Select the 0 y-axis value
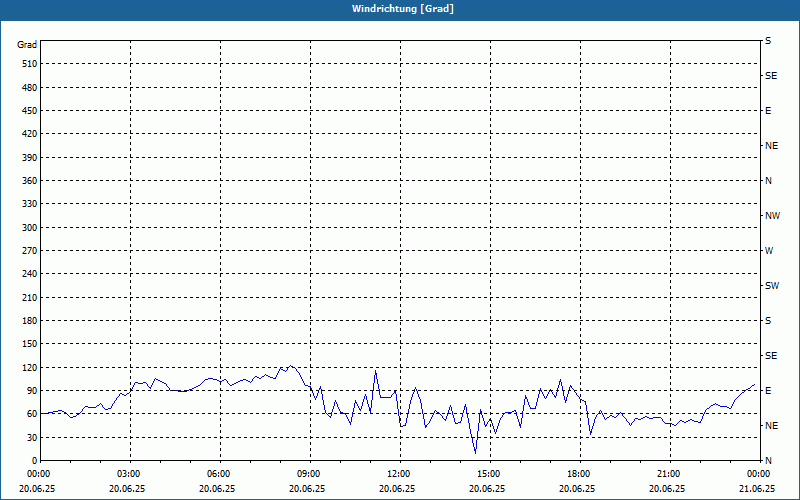 (35, 460)
